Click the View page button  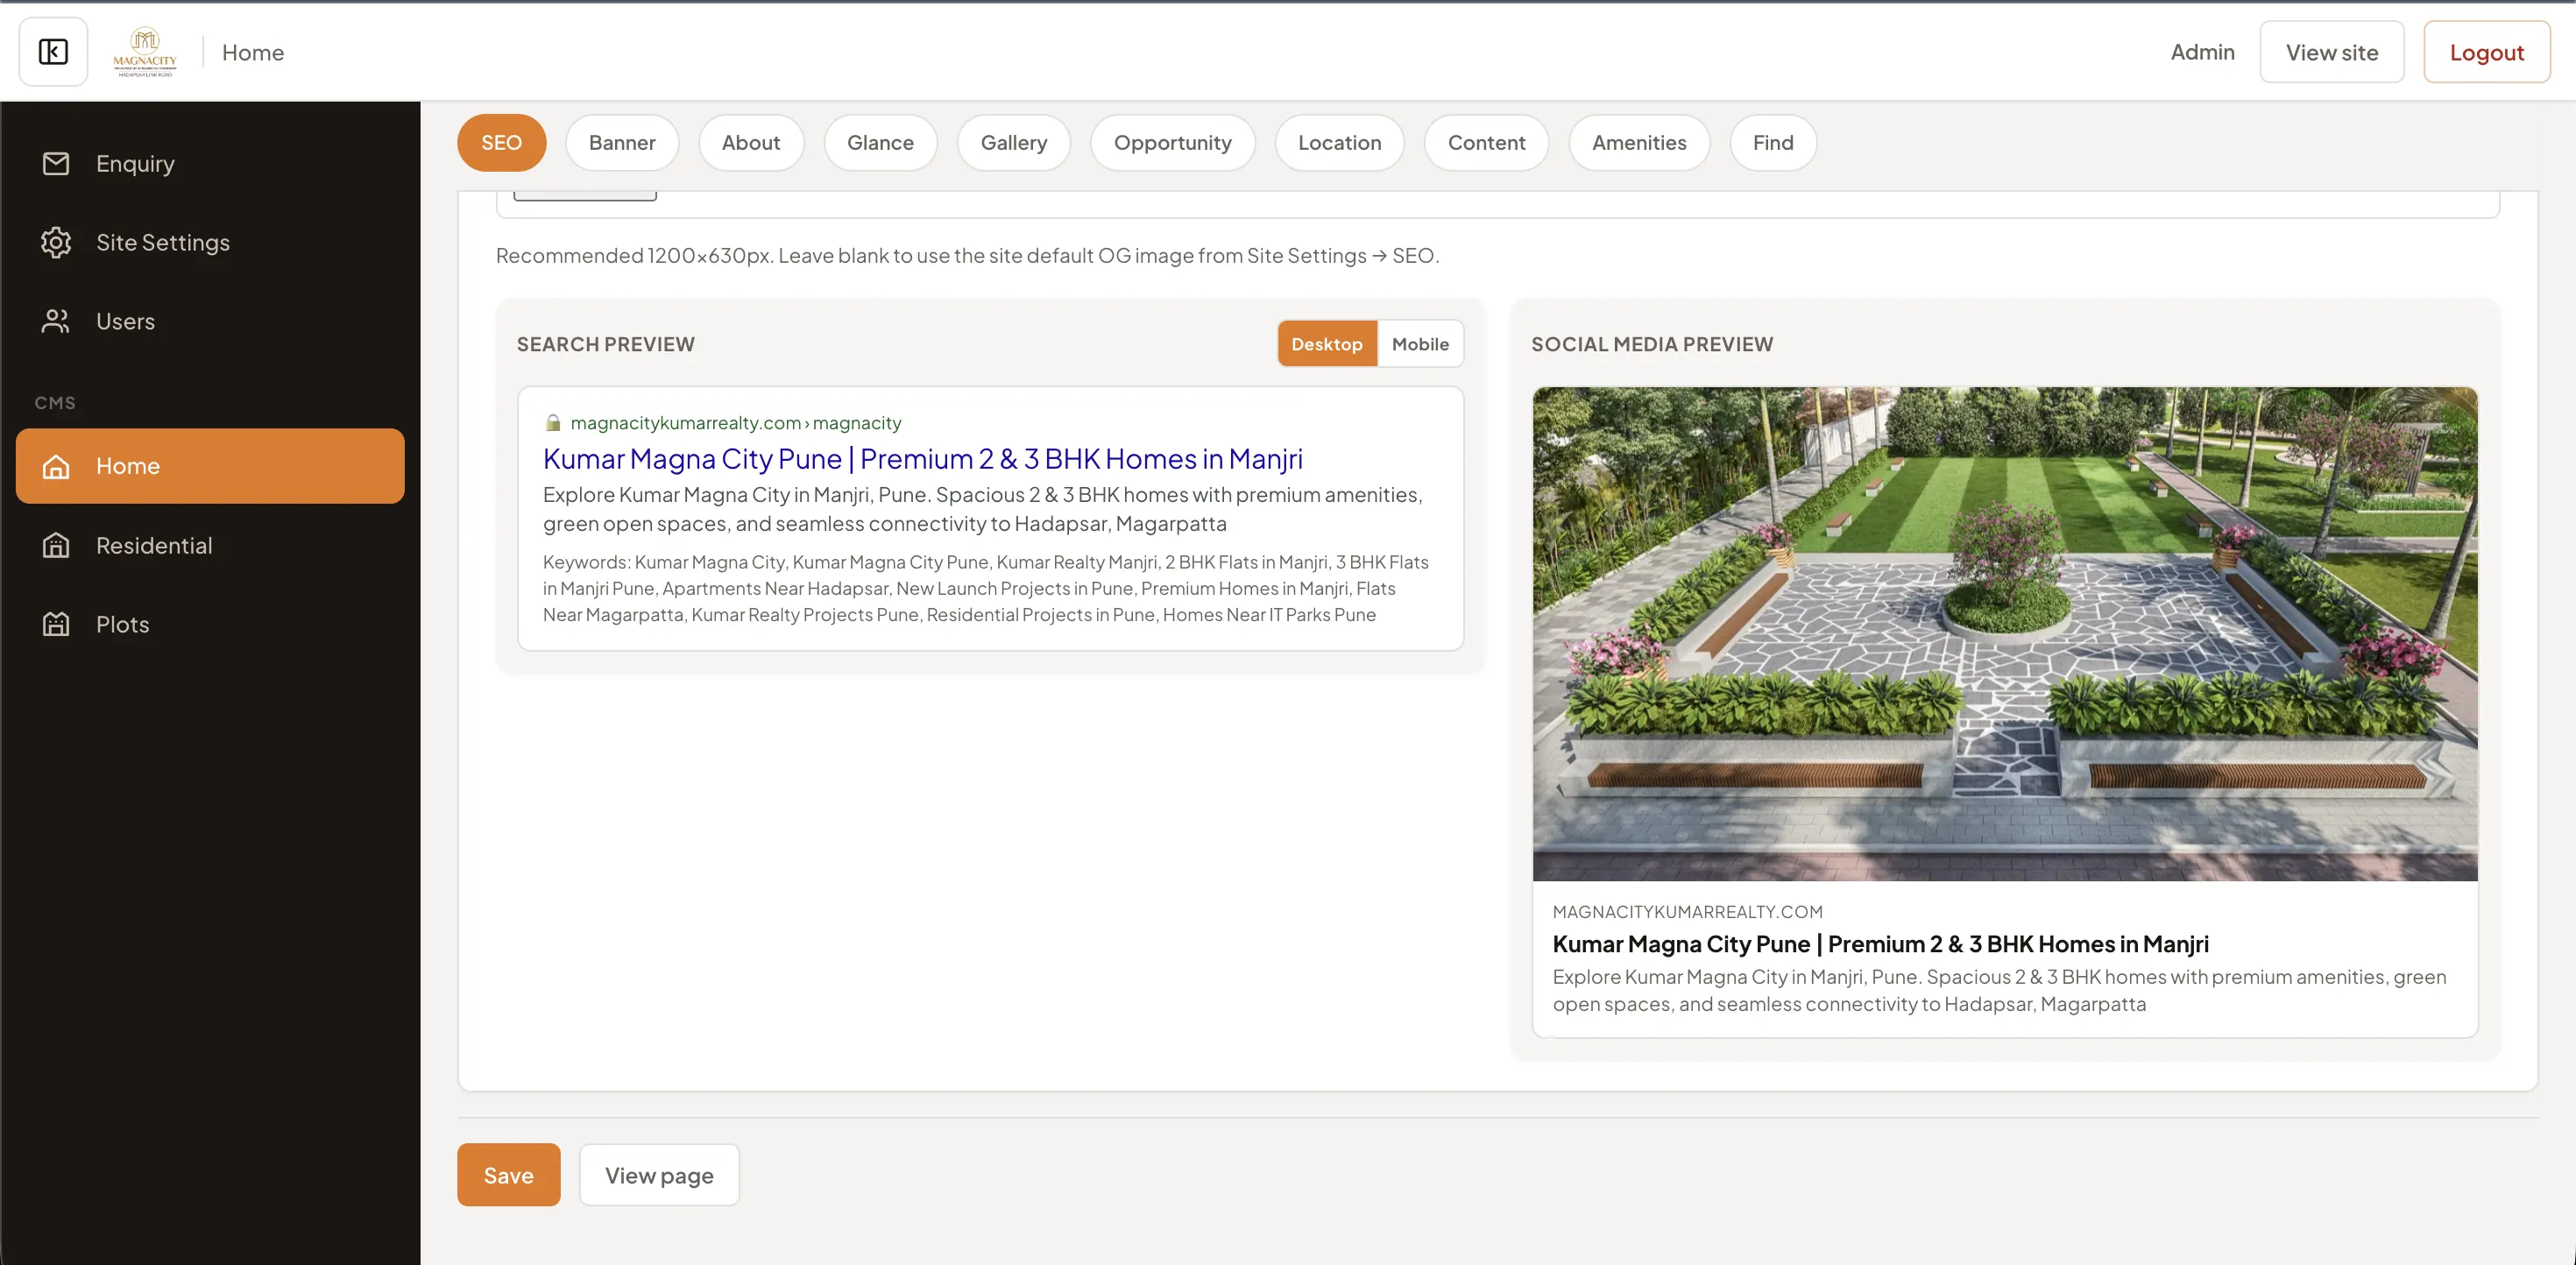coord(659,1175)
